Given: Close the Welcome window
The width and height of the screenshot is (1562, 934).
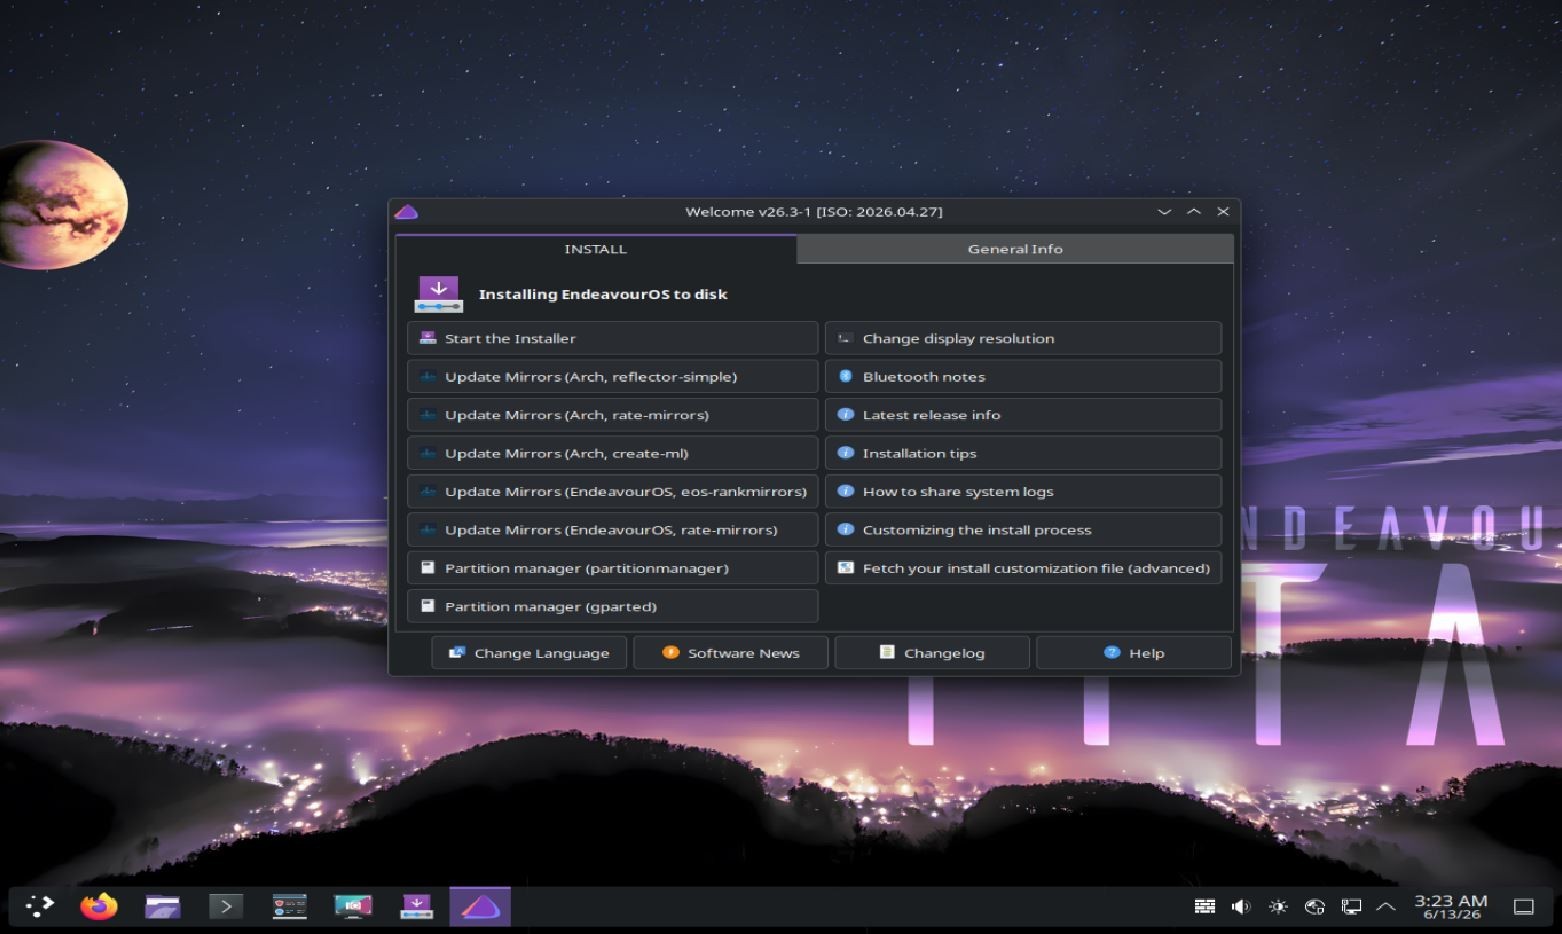Looking at the screenshot, I should pyautogui.click(x=1223, y=212).
